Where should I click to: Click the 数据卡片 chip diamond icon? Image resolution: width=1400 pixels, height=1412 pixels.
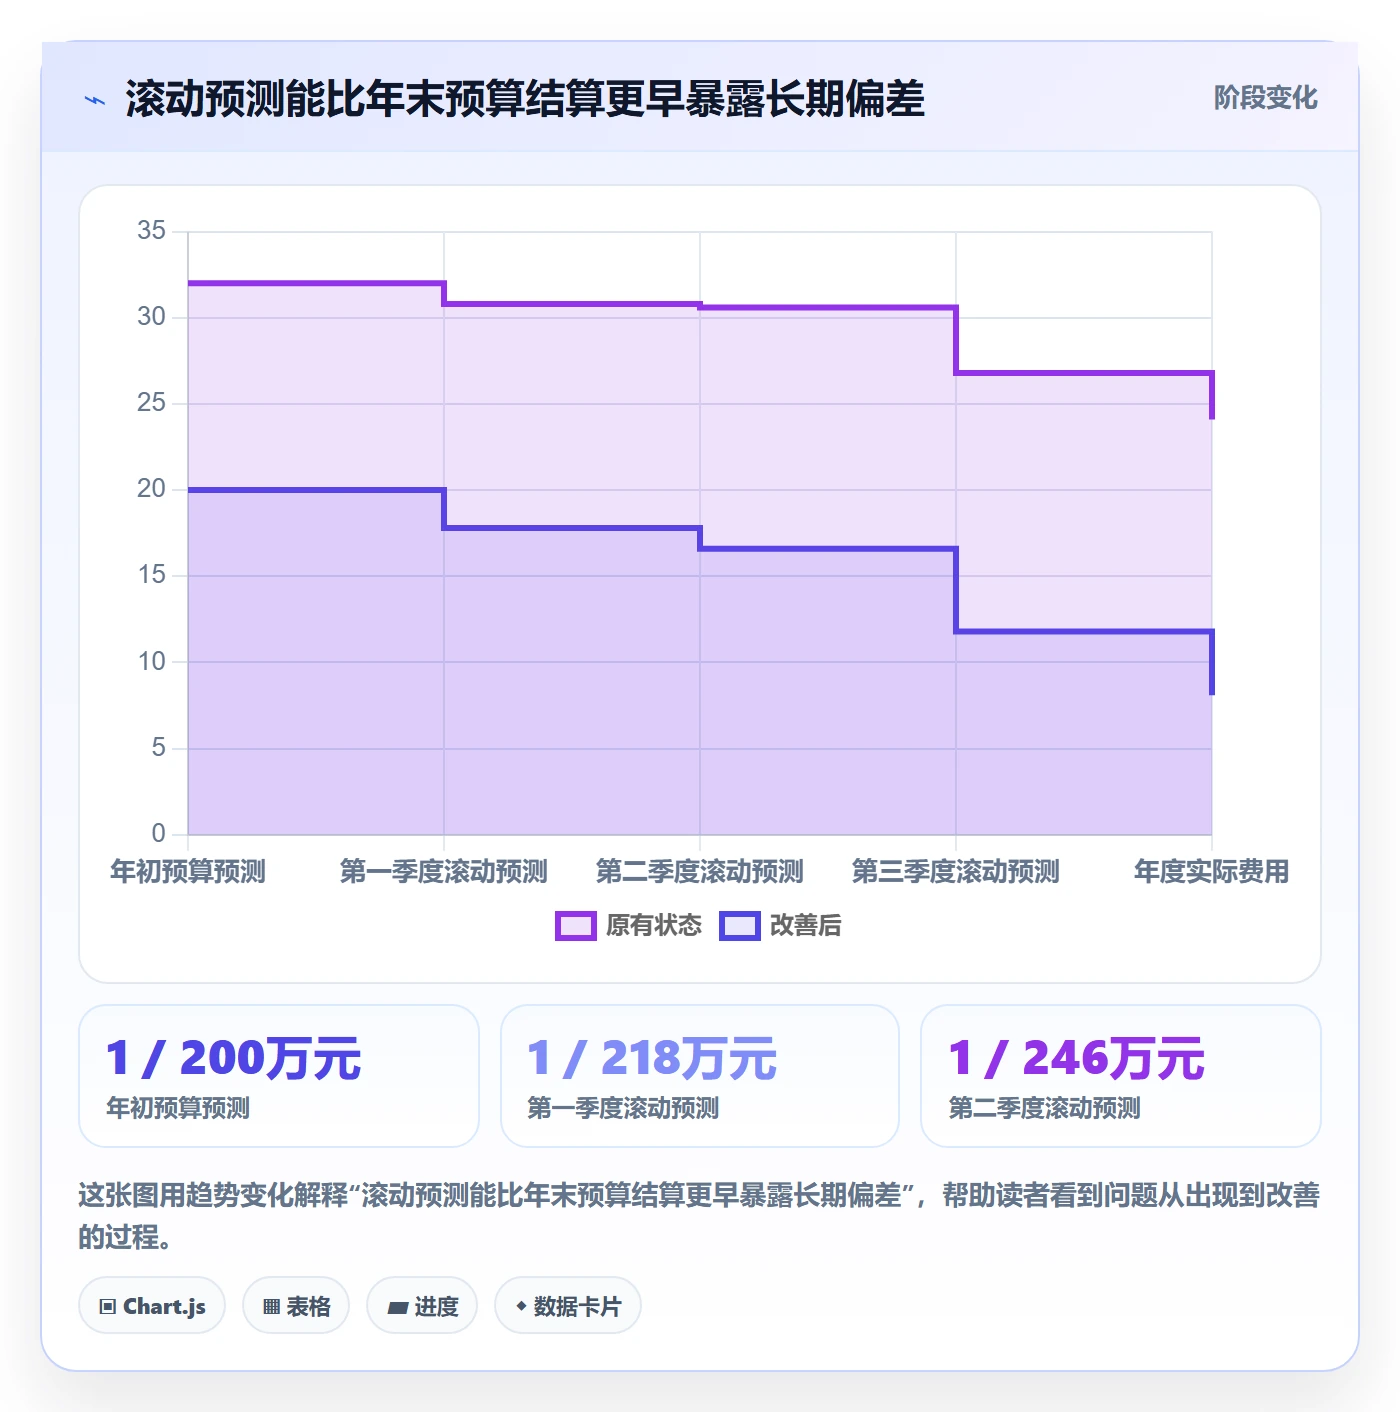[x=521, y=1306]
